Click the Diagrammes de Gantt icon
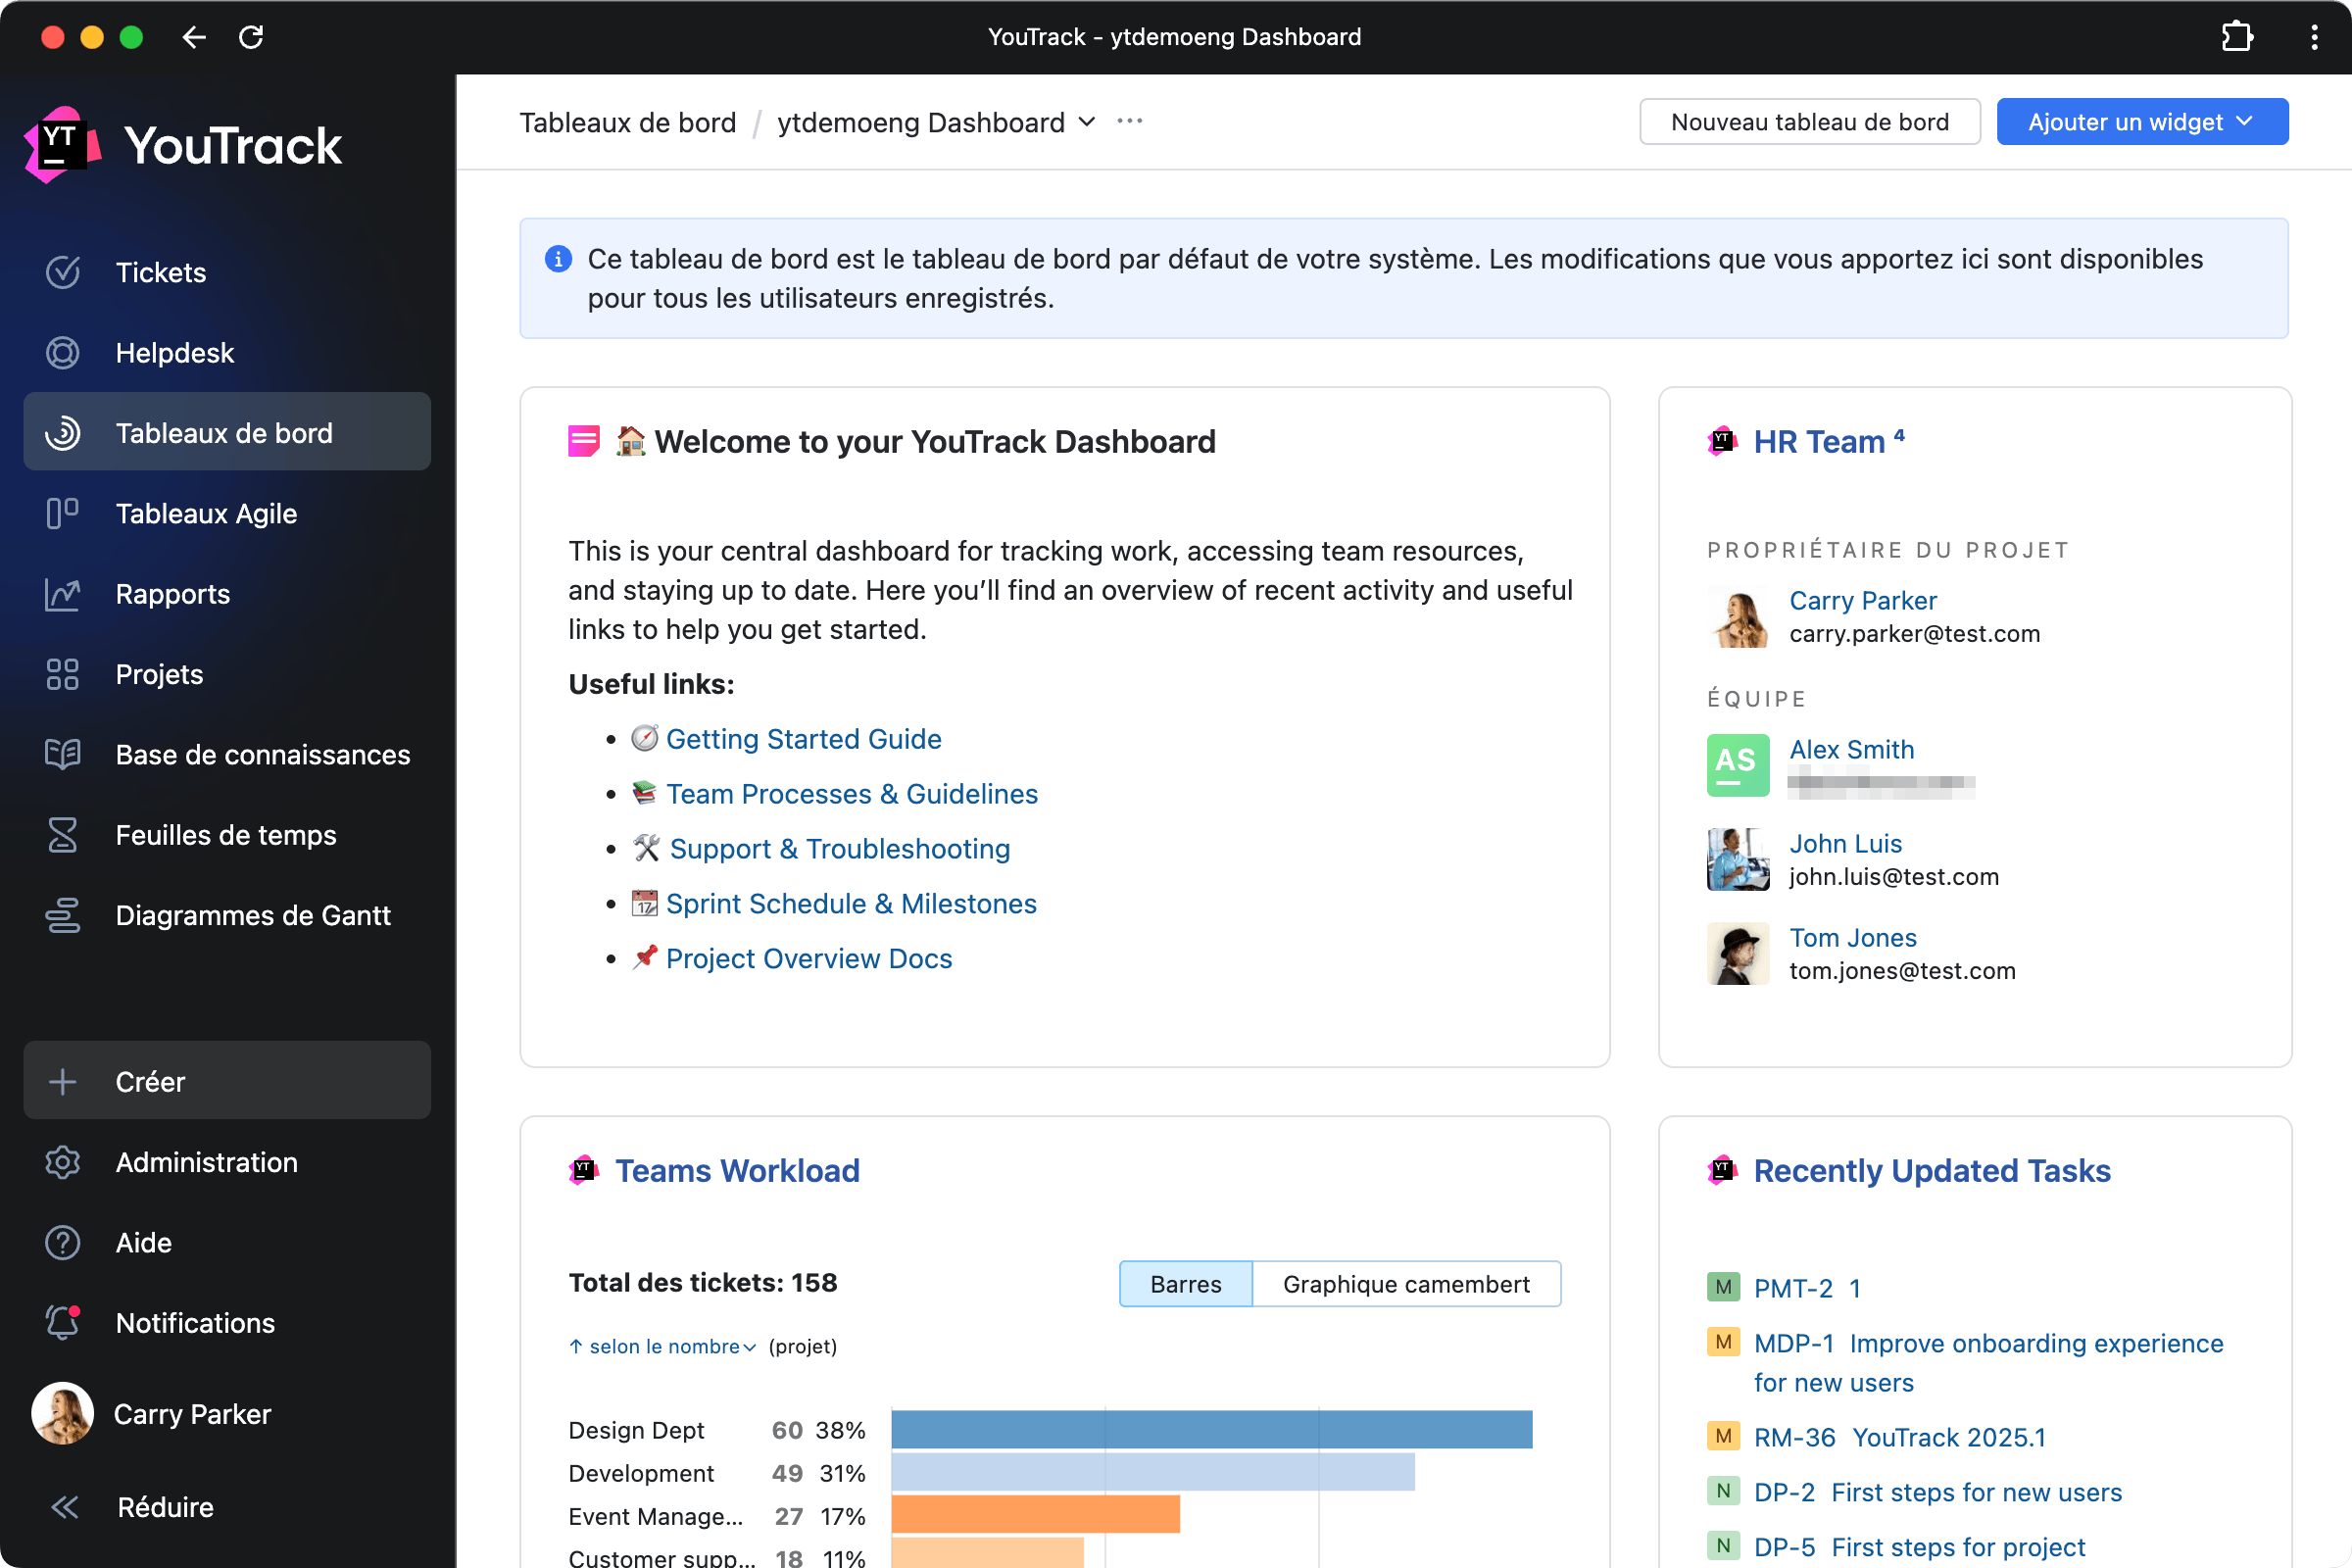Image resolution: width=2352 pixels, height=1568 pixels. pyautogui.click(x=63, y=915)
